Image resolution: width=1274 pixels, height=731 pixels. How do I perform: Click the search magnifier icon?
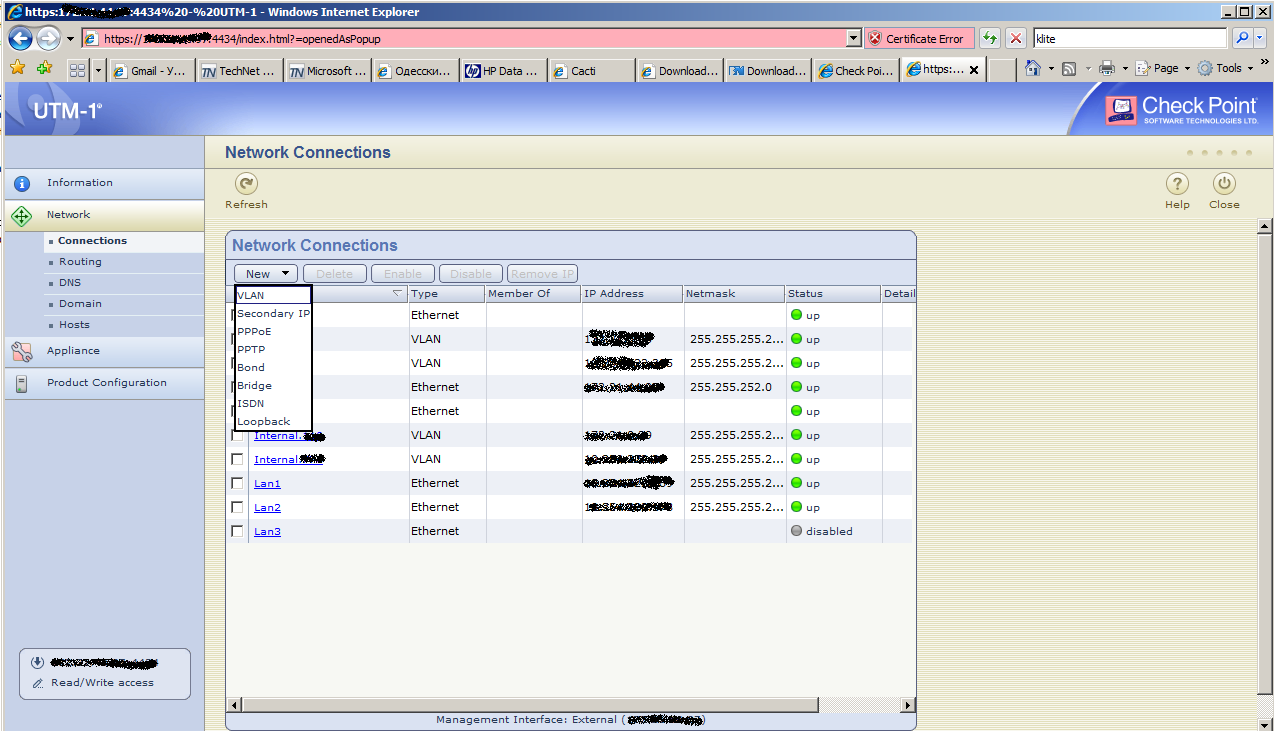[x=1242, y=38]
